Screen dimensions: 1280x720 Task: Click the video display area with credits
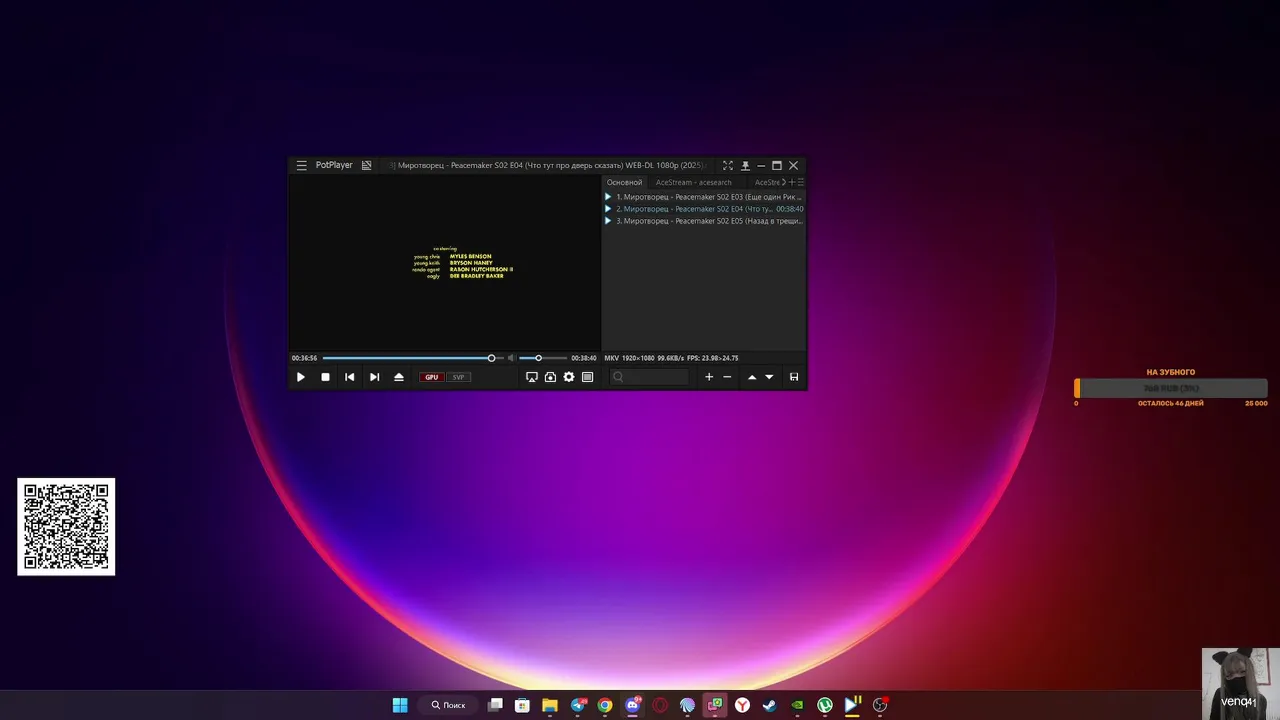tap(445, 263)
